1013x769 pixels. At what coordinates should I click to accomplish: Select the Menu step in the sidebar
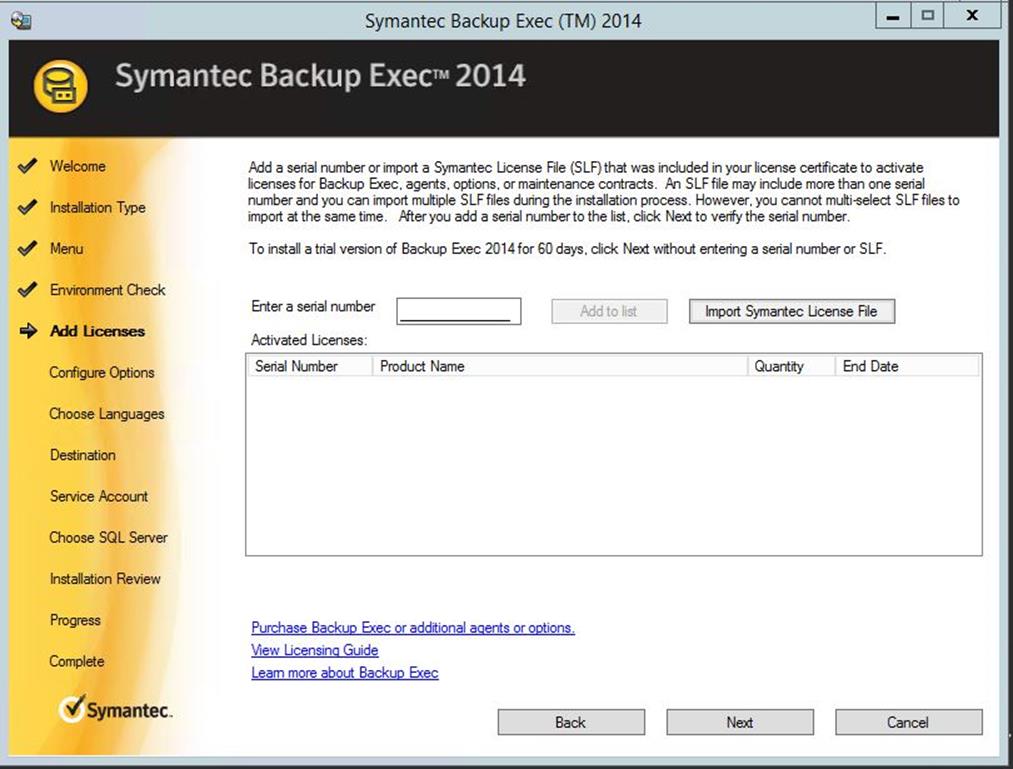[x=67, y=249]
